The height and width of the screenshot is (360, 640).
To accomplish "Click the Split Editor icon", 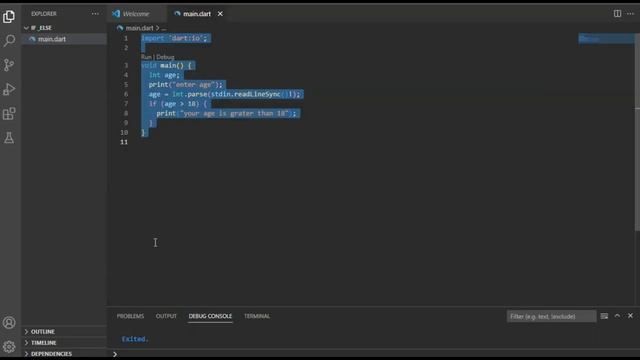I will [x=617, y=13].
